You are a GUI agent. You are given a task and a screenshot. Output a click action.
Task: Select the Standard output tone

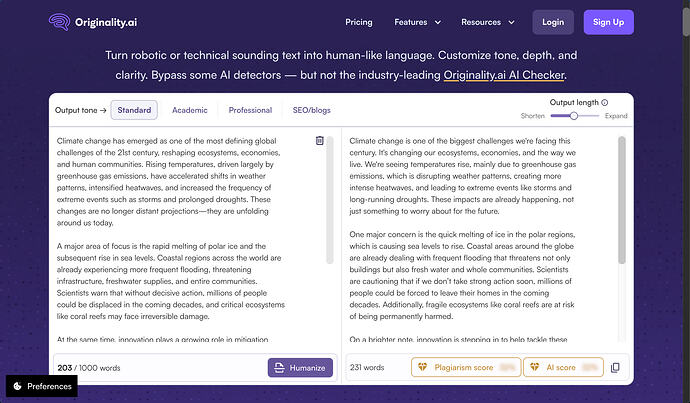coord(134,110)
